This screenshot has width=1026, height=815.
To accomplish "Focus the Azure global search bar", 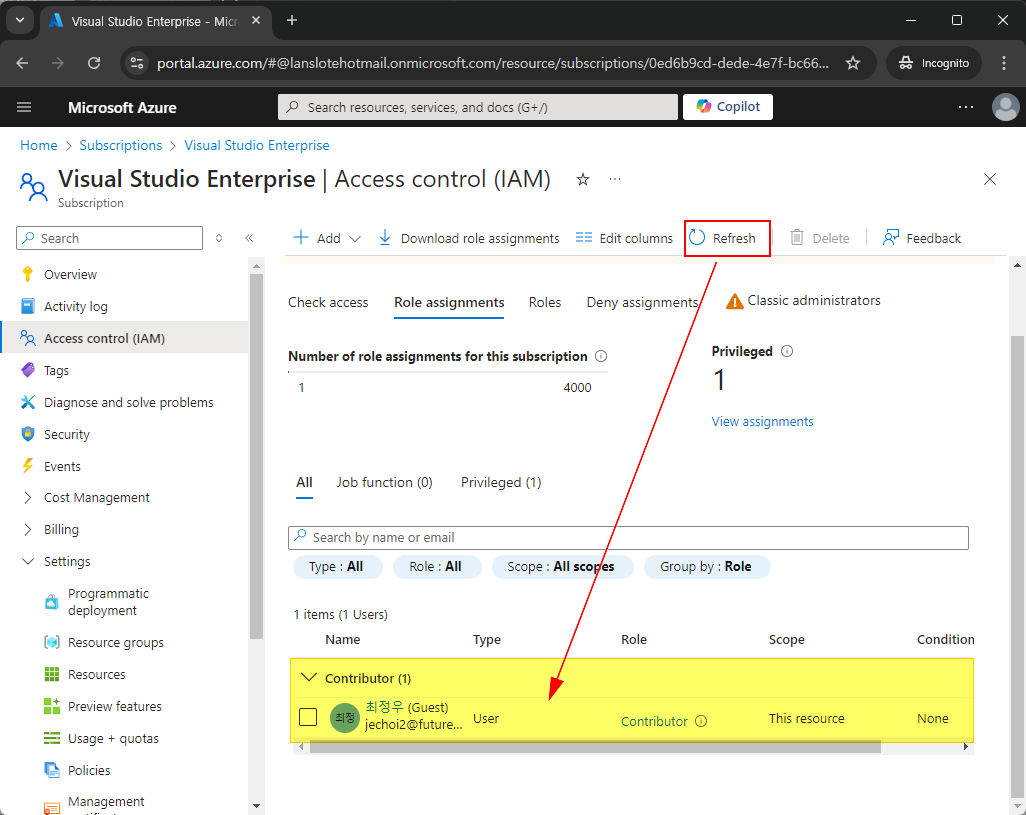I will (478, 107).
